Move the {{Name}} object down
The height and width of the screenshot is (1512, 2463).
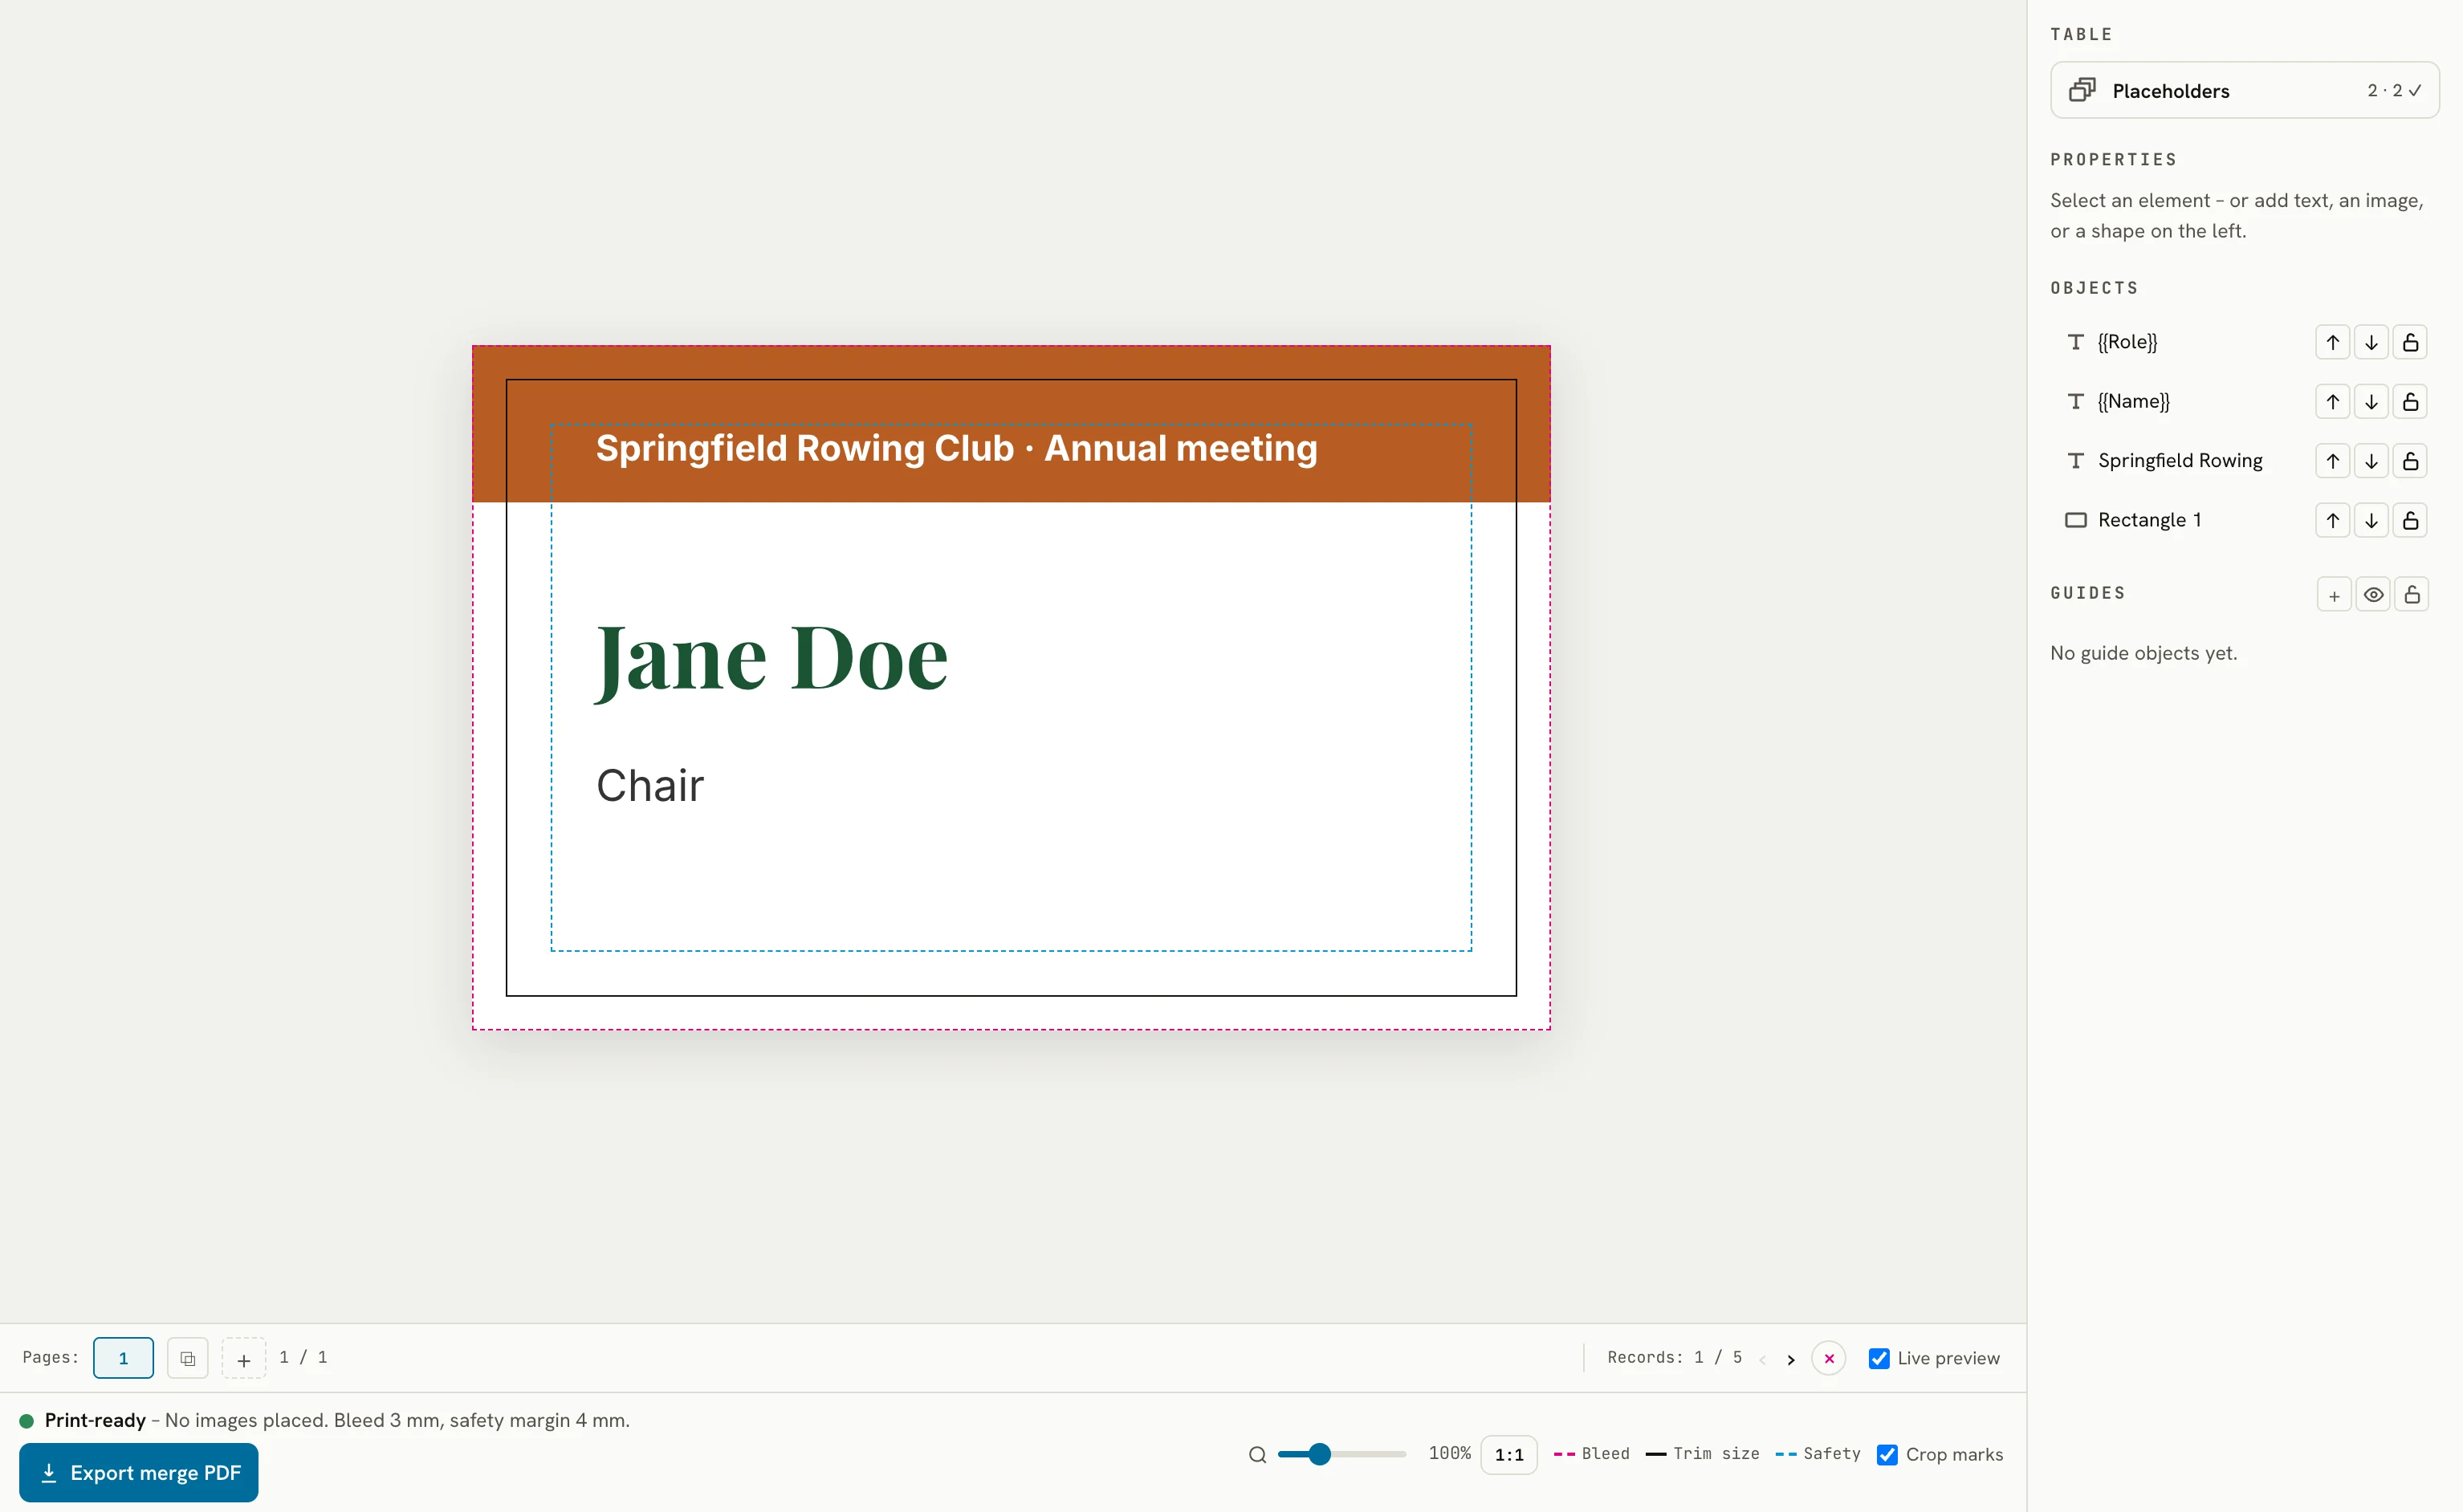click(x=2371, y=402)
